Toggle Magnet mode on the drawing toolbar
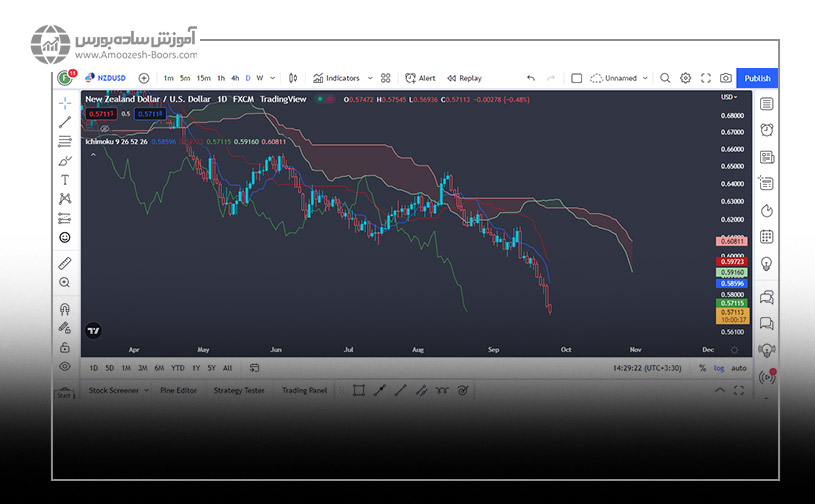This screenshot has height=504, width=815. pyautogui.click(x=65, y=309)
